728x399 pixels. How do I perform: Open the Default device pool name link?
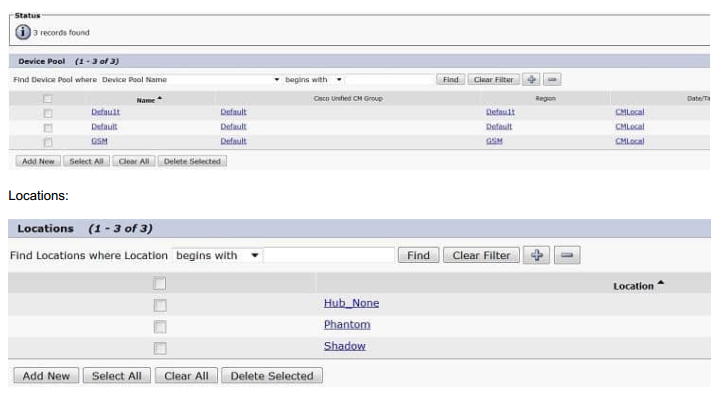coord(104,126)
